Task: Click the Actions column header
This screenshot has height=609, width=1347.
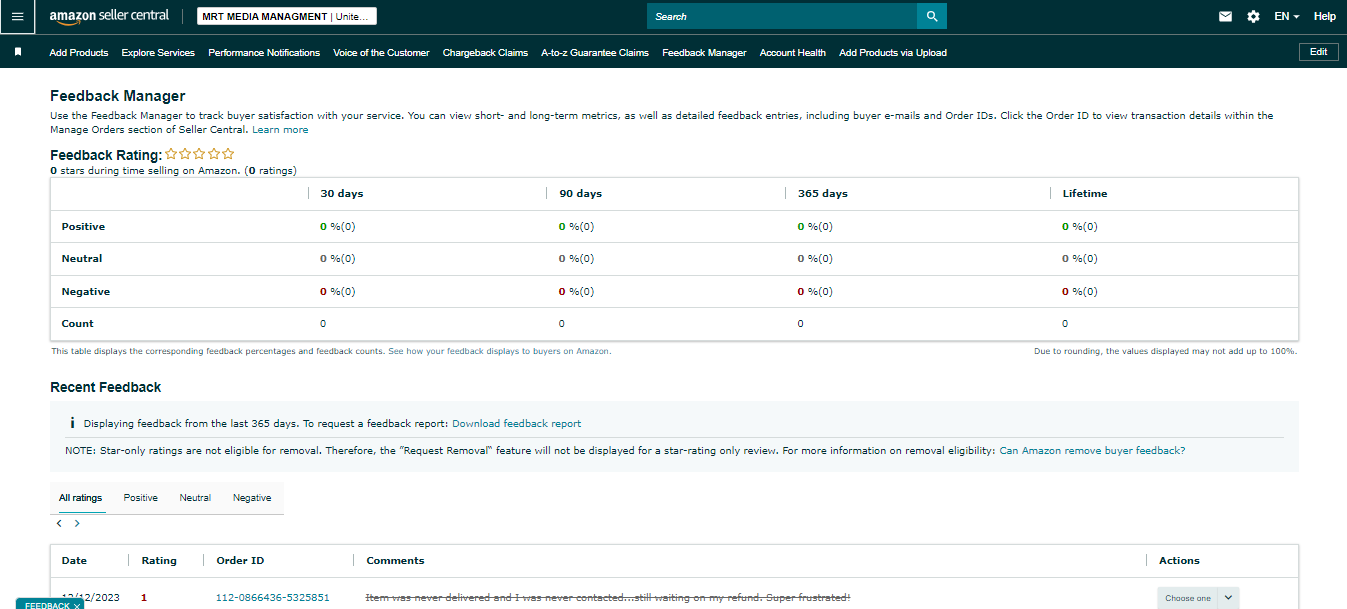Action: (x=1179, y=561)
